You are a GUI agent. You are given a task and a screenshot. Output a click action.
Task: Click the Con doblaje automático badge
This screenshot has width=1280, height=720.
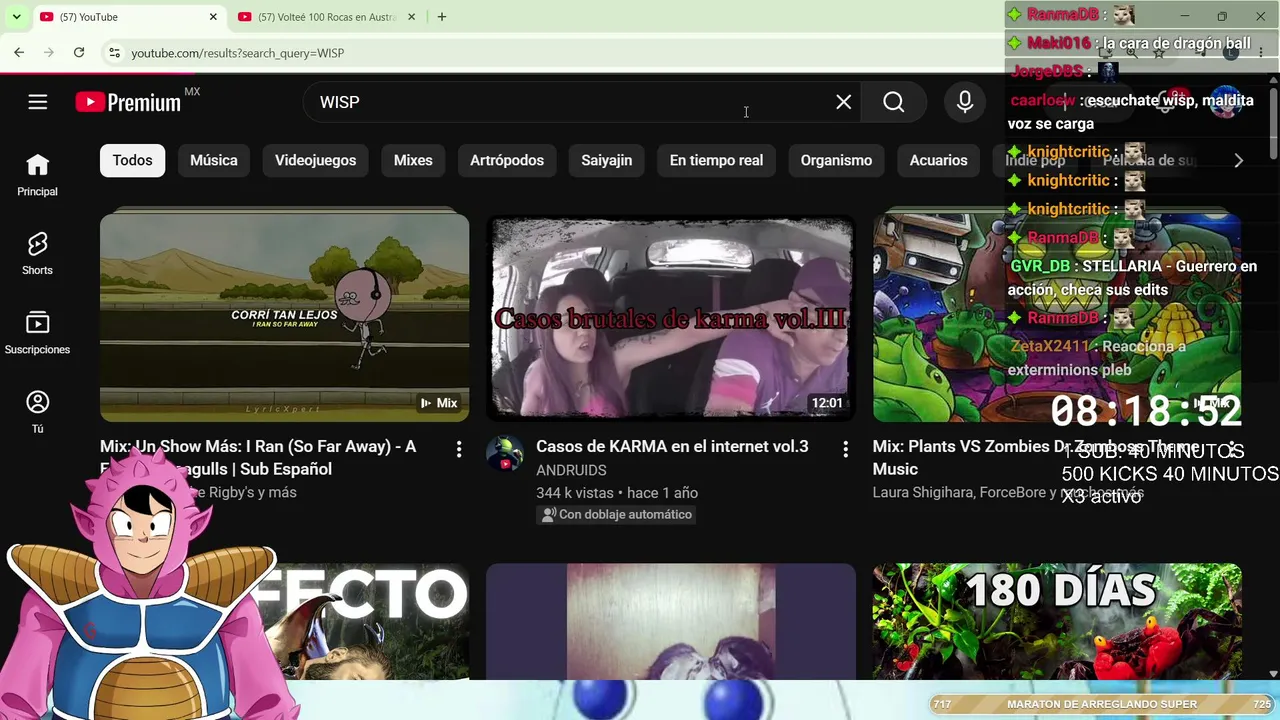pyautogui.click(x=617, y=515)
